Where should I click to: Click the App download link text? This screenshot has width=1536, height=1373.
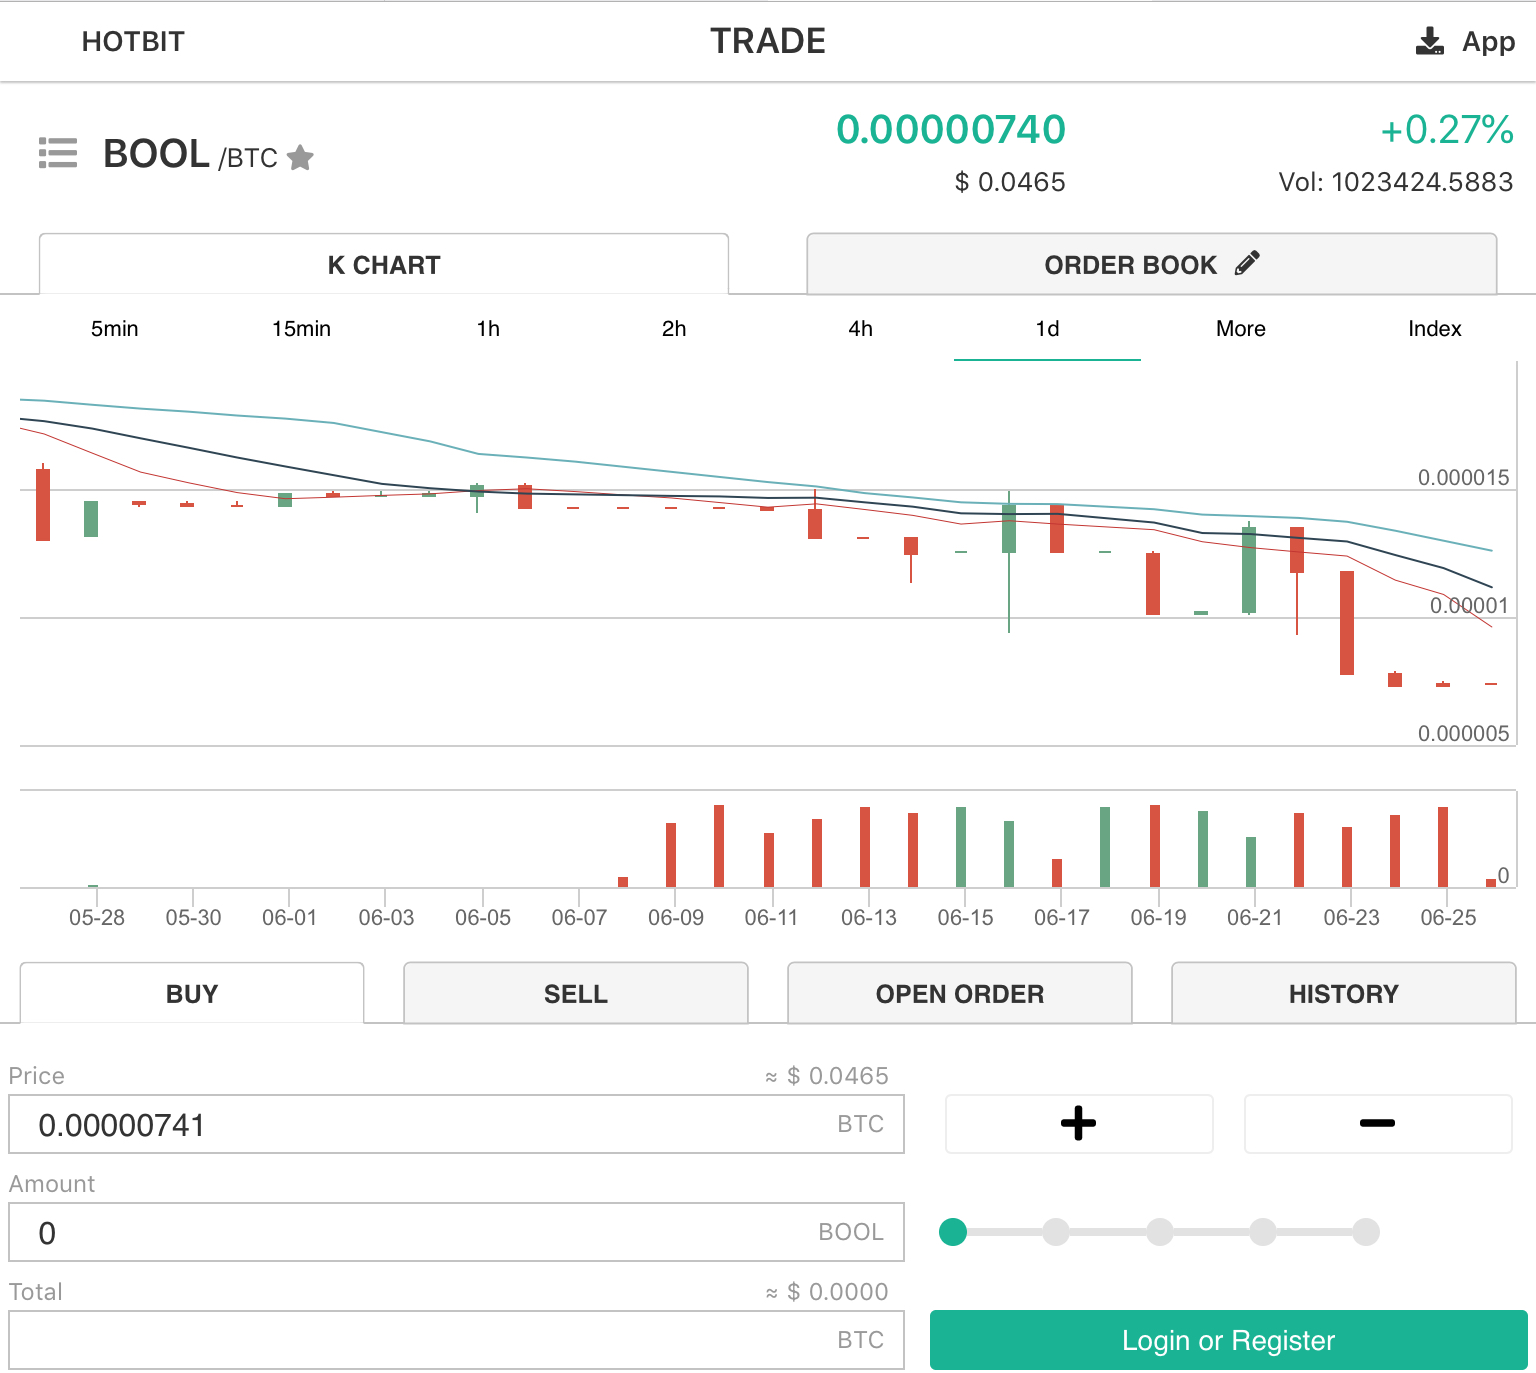point(1489,42)
